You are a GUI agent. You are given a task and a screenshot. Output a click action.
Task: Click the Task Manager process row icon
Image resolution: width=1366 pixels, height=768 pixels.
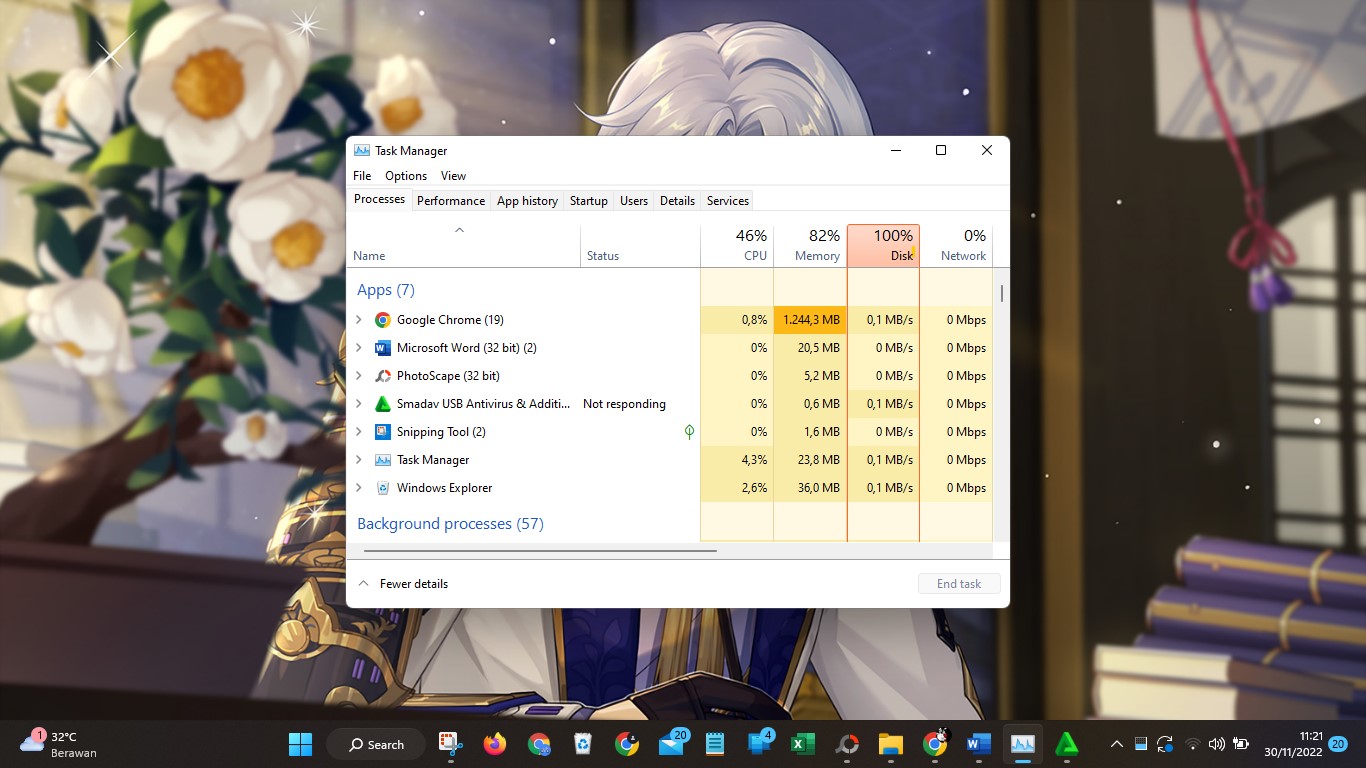point(382,460)
